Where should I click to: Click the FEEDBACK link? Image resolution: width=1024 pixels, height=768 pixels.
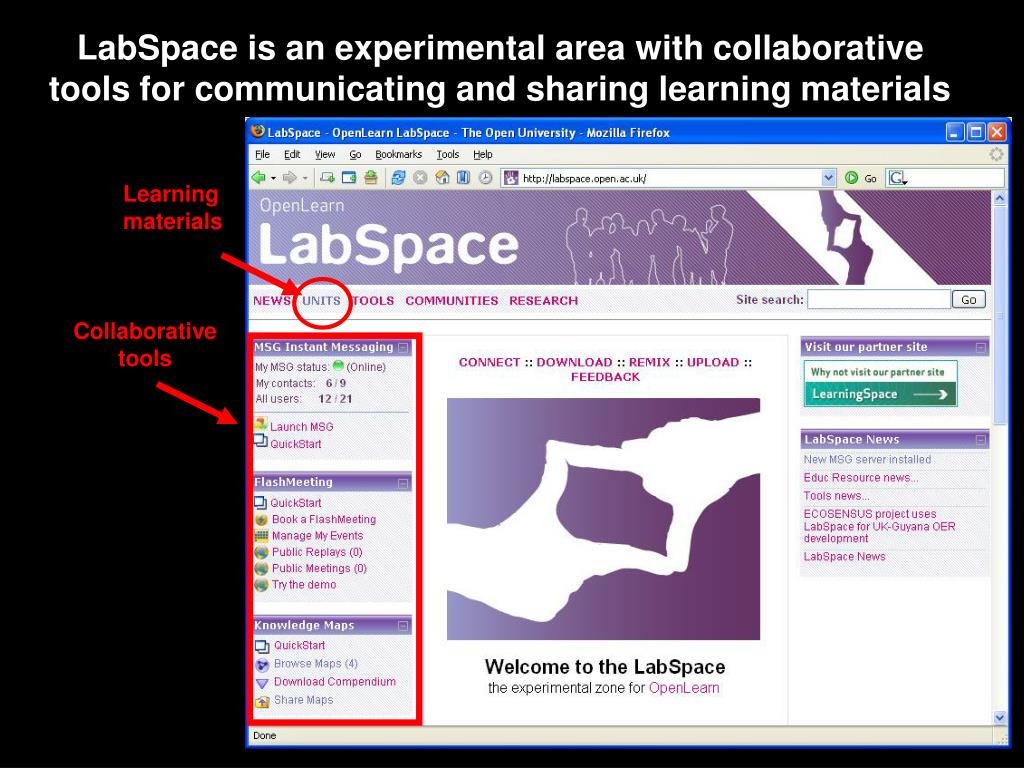pos(605,377)
